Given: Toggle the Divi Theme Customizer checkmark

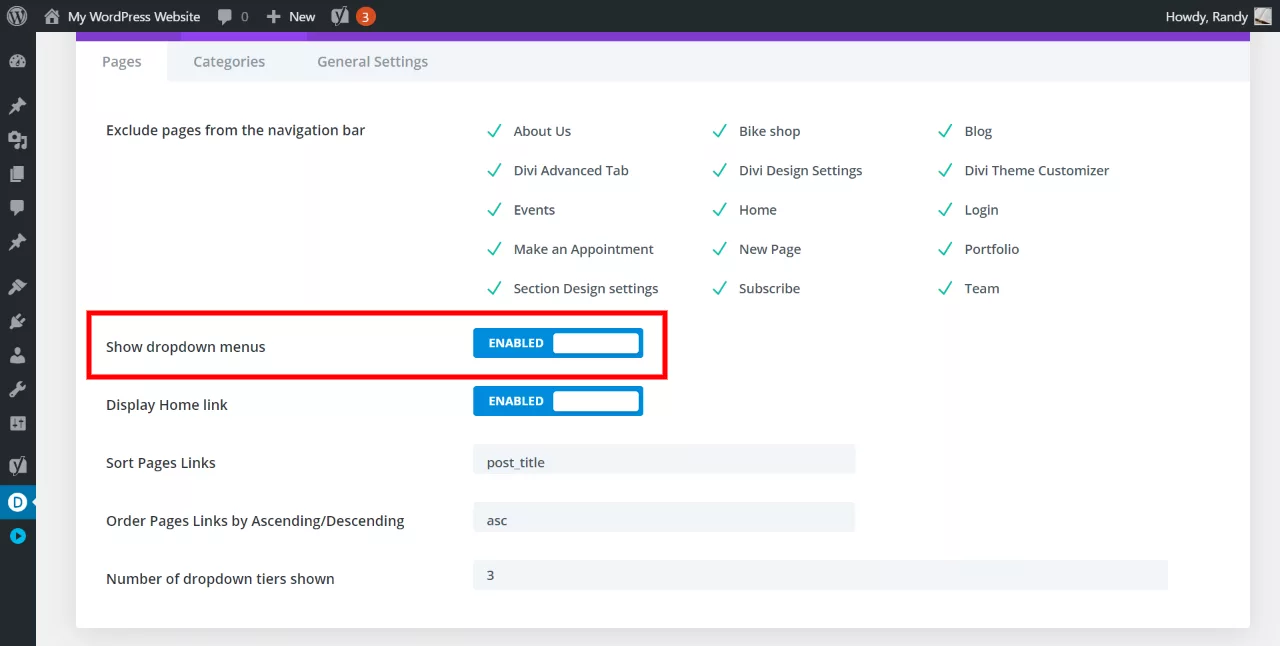Looking at the screenshot, I should [x=945, y=170].
